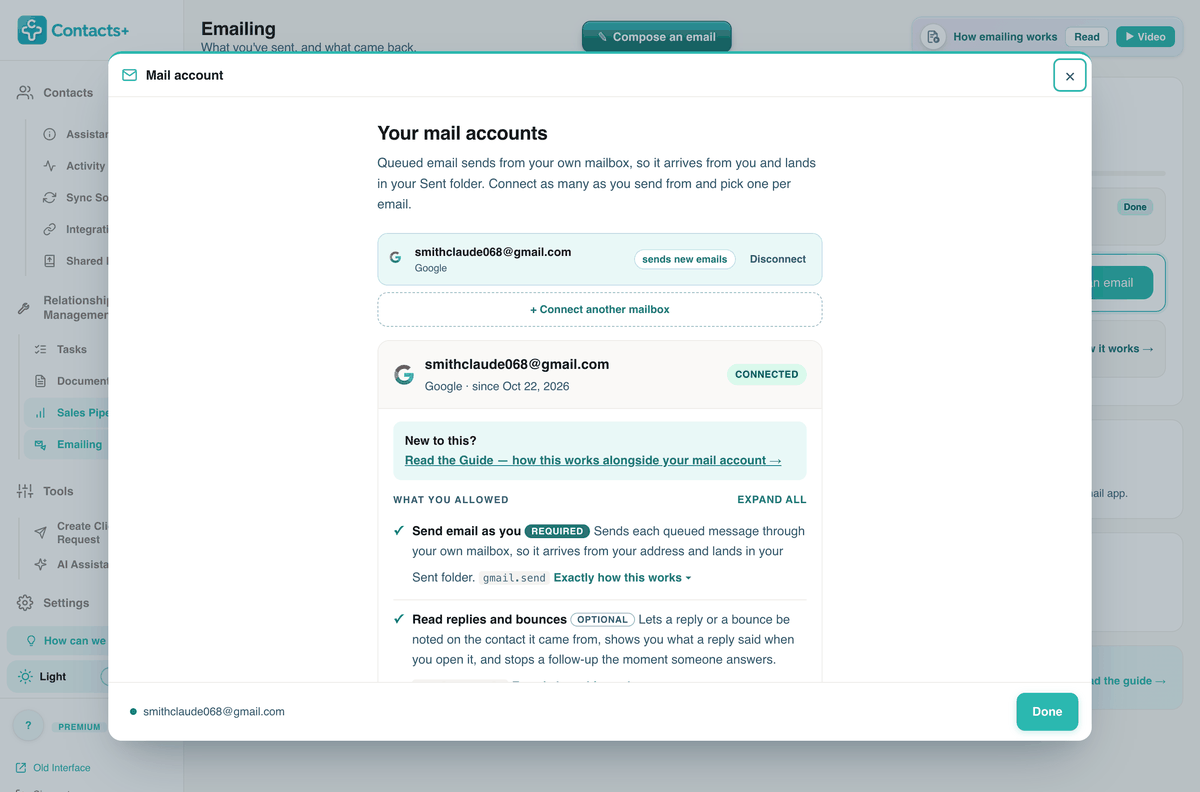
Task: Click the Contacts people icon
Action: 25,92
